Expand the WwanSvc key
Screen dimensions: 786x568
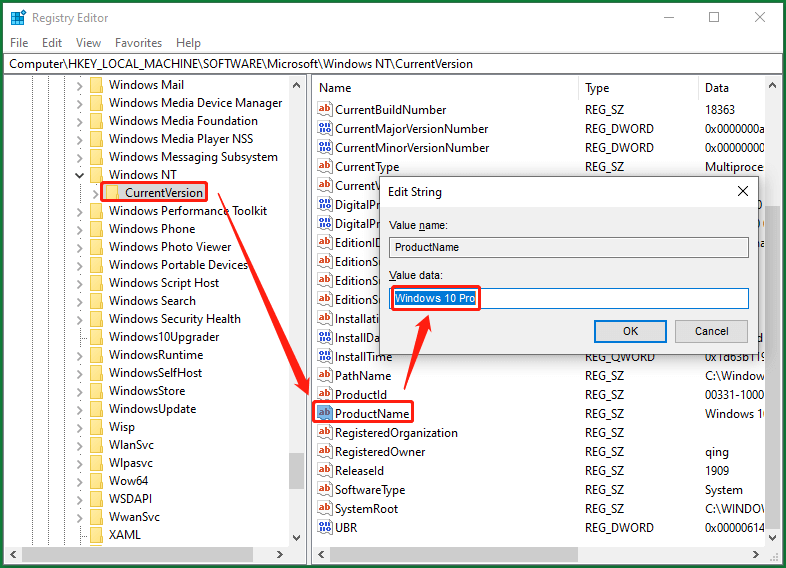[79, 517]
